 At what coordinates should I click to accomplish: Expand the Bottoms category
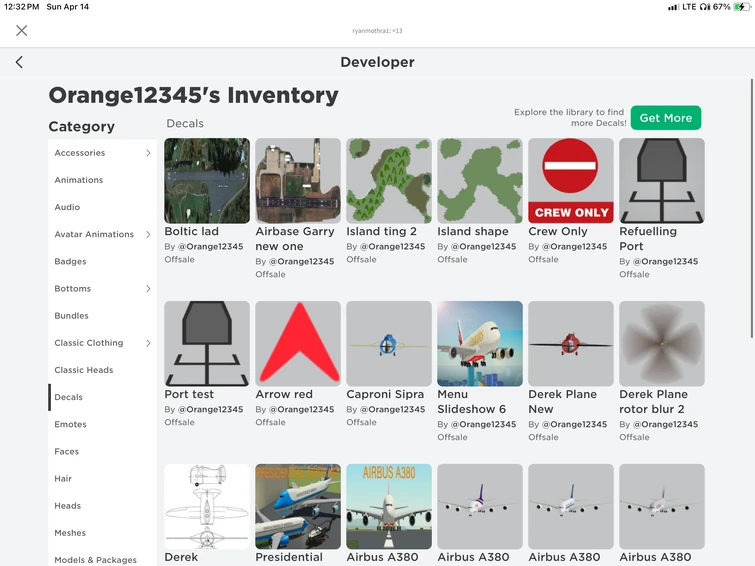coord(148,289)
